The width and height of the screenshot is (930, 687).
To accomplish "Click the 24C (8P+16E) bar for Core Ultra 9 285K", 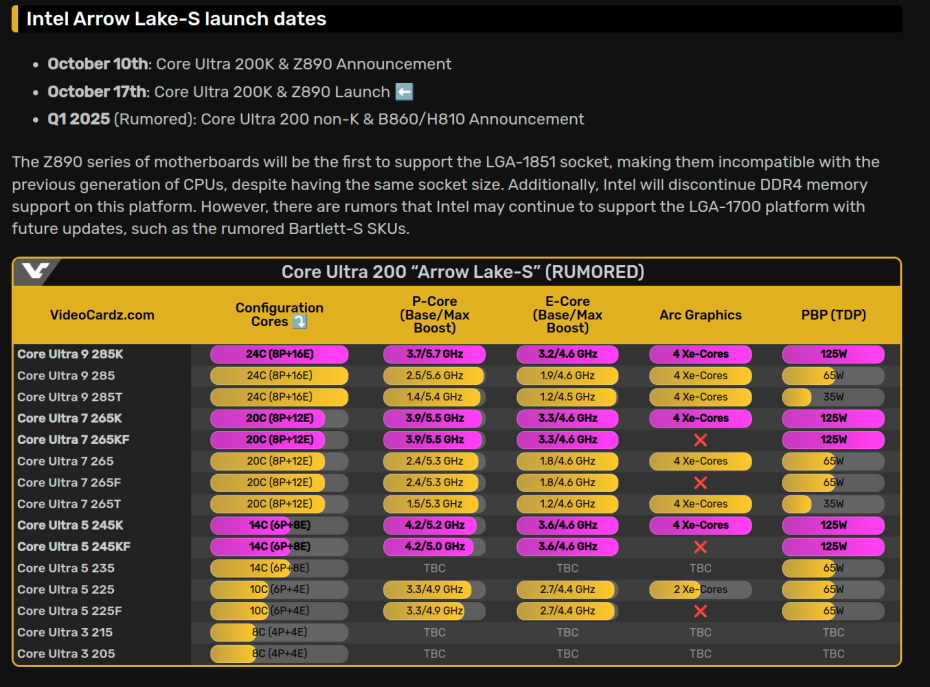I will 279,354.
